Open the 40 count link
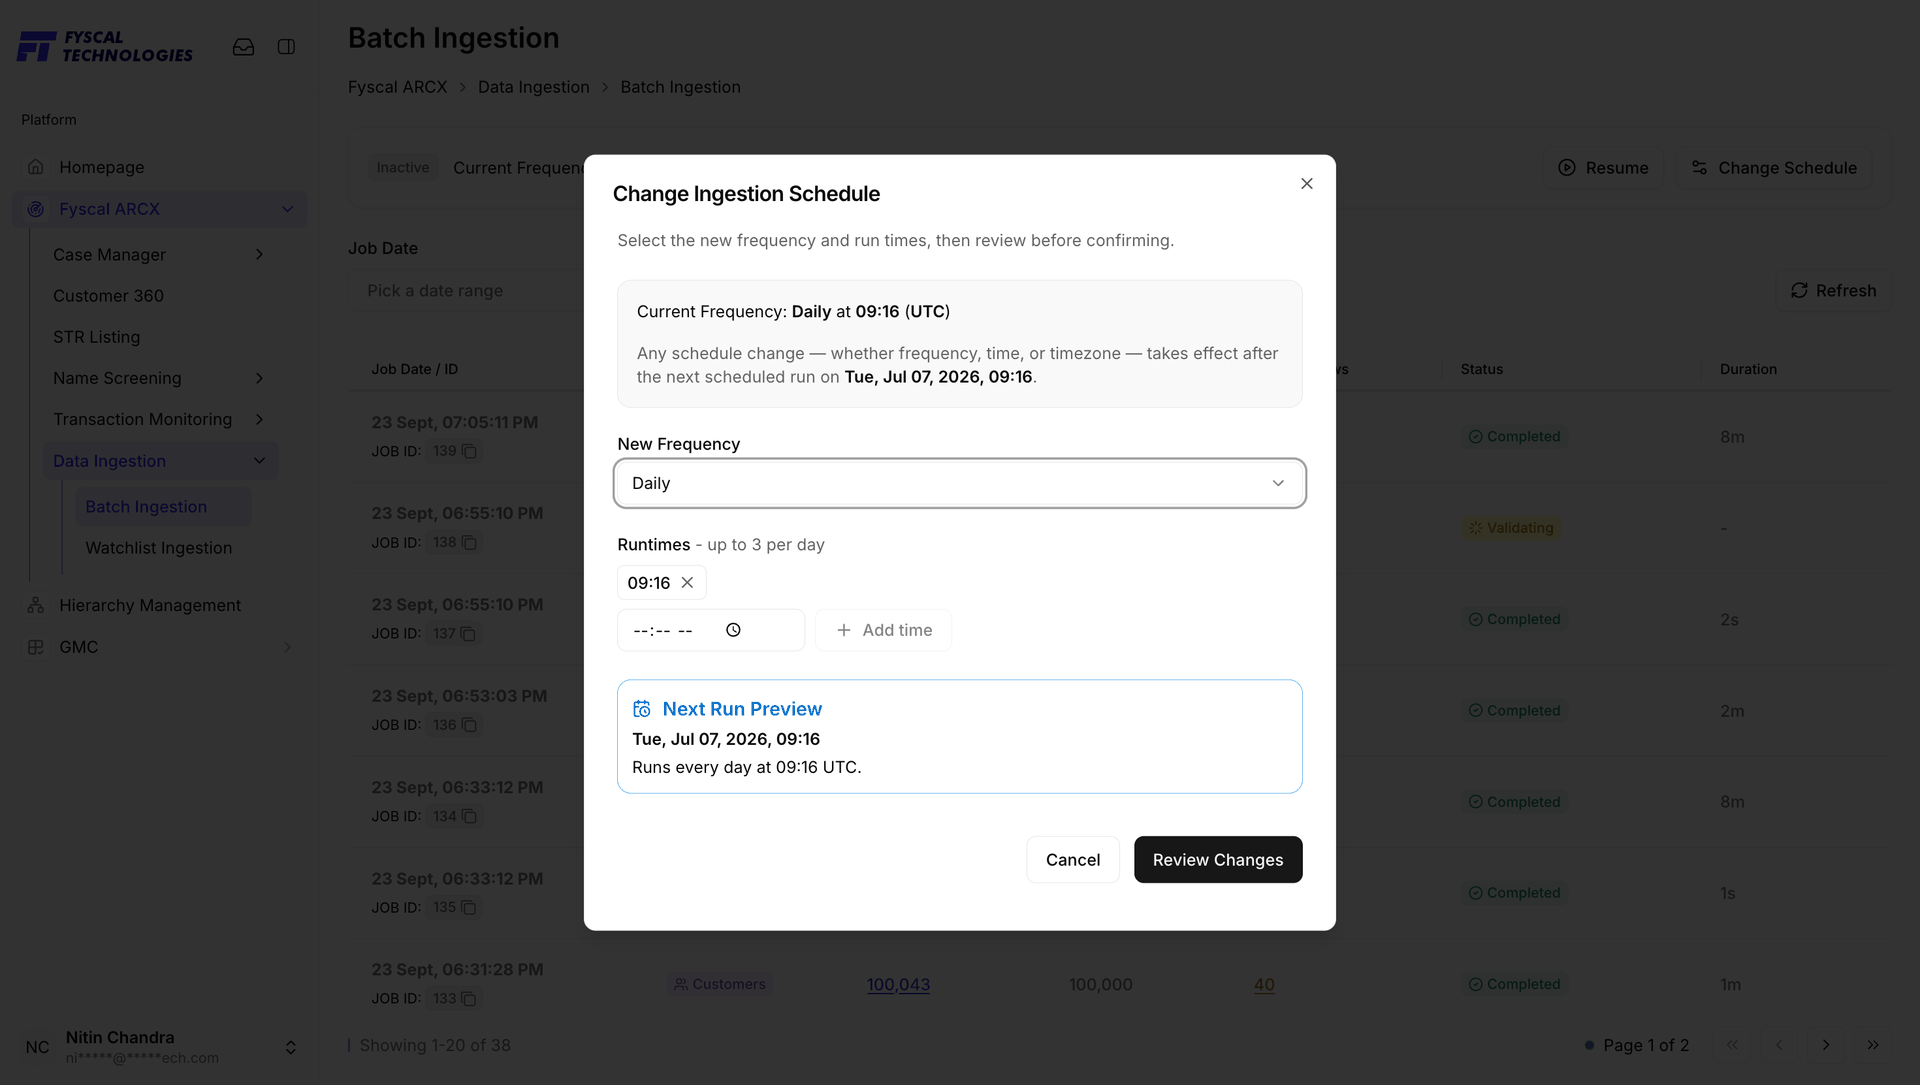Image resolution: width=1920 pixels, height=1085 pixels. pyautogui.click(x=1264, y=984)
